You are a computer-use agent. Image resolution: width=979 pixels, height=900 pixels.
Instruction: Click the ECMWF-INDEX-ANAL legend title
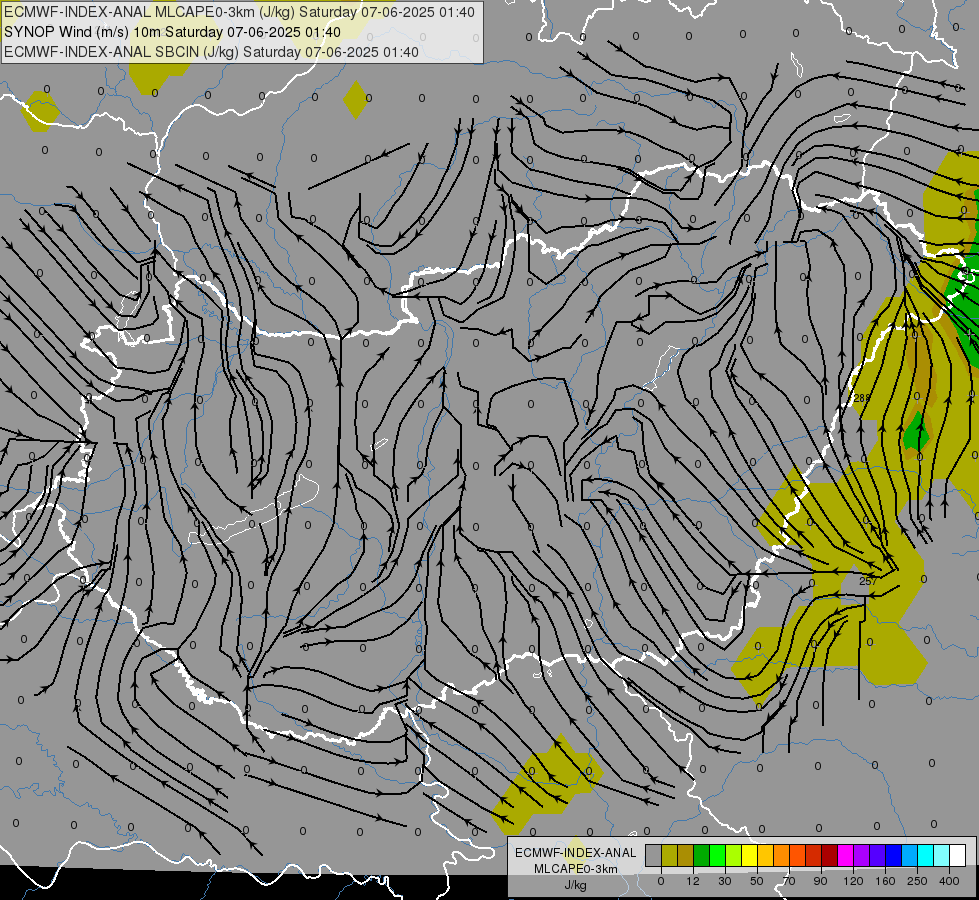(x=575, y=853)
